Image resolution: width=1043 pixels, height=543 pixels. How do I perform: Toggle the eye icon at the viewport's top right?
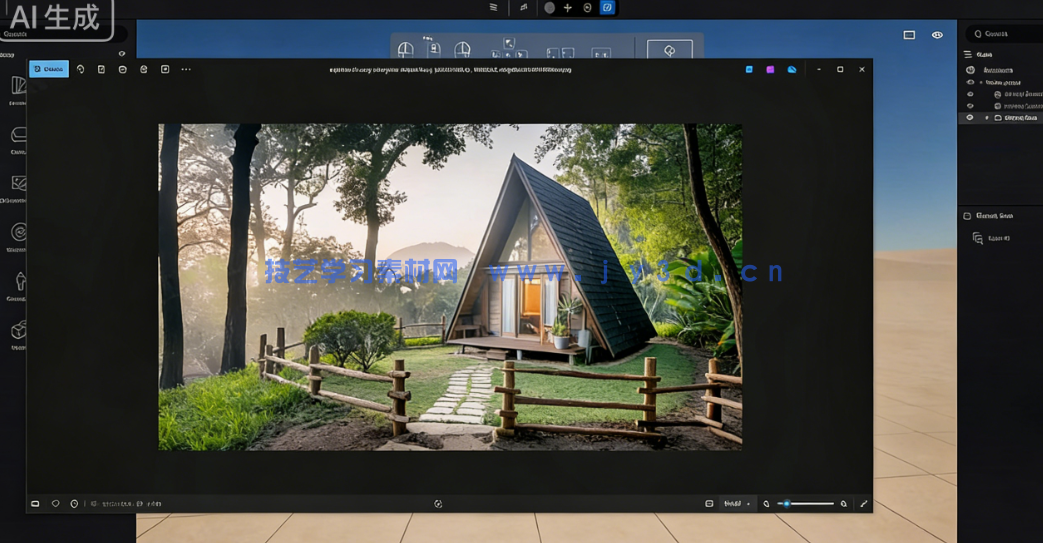tap(937, 35)
